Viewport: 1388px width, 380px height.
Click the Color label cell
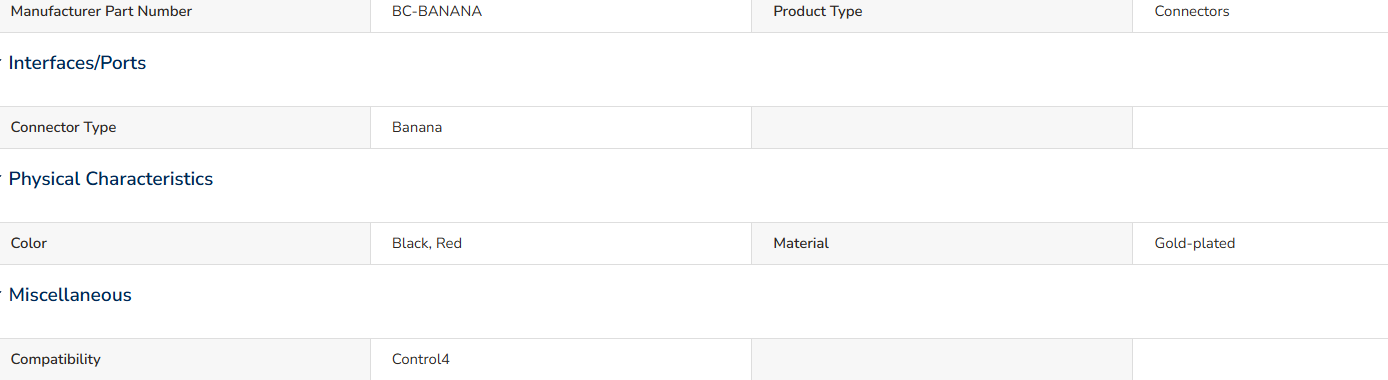(x=185, y=243)
